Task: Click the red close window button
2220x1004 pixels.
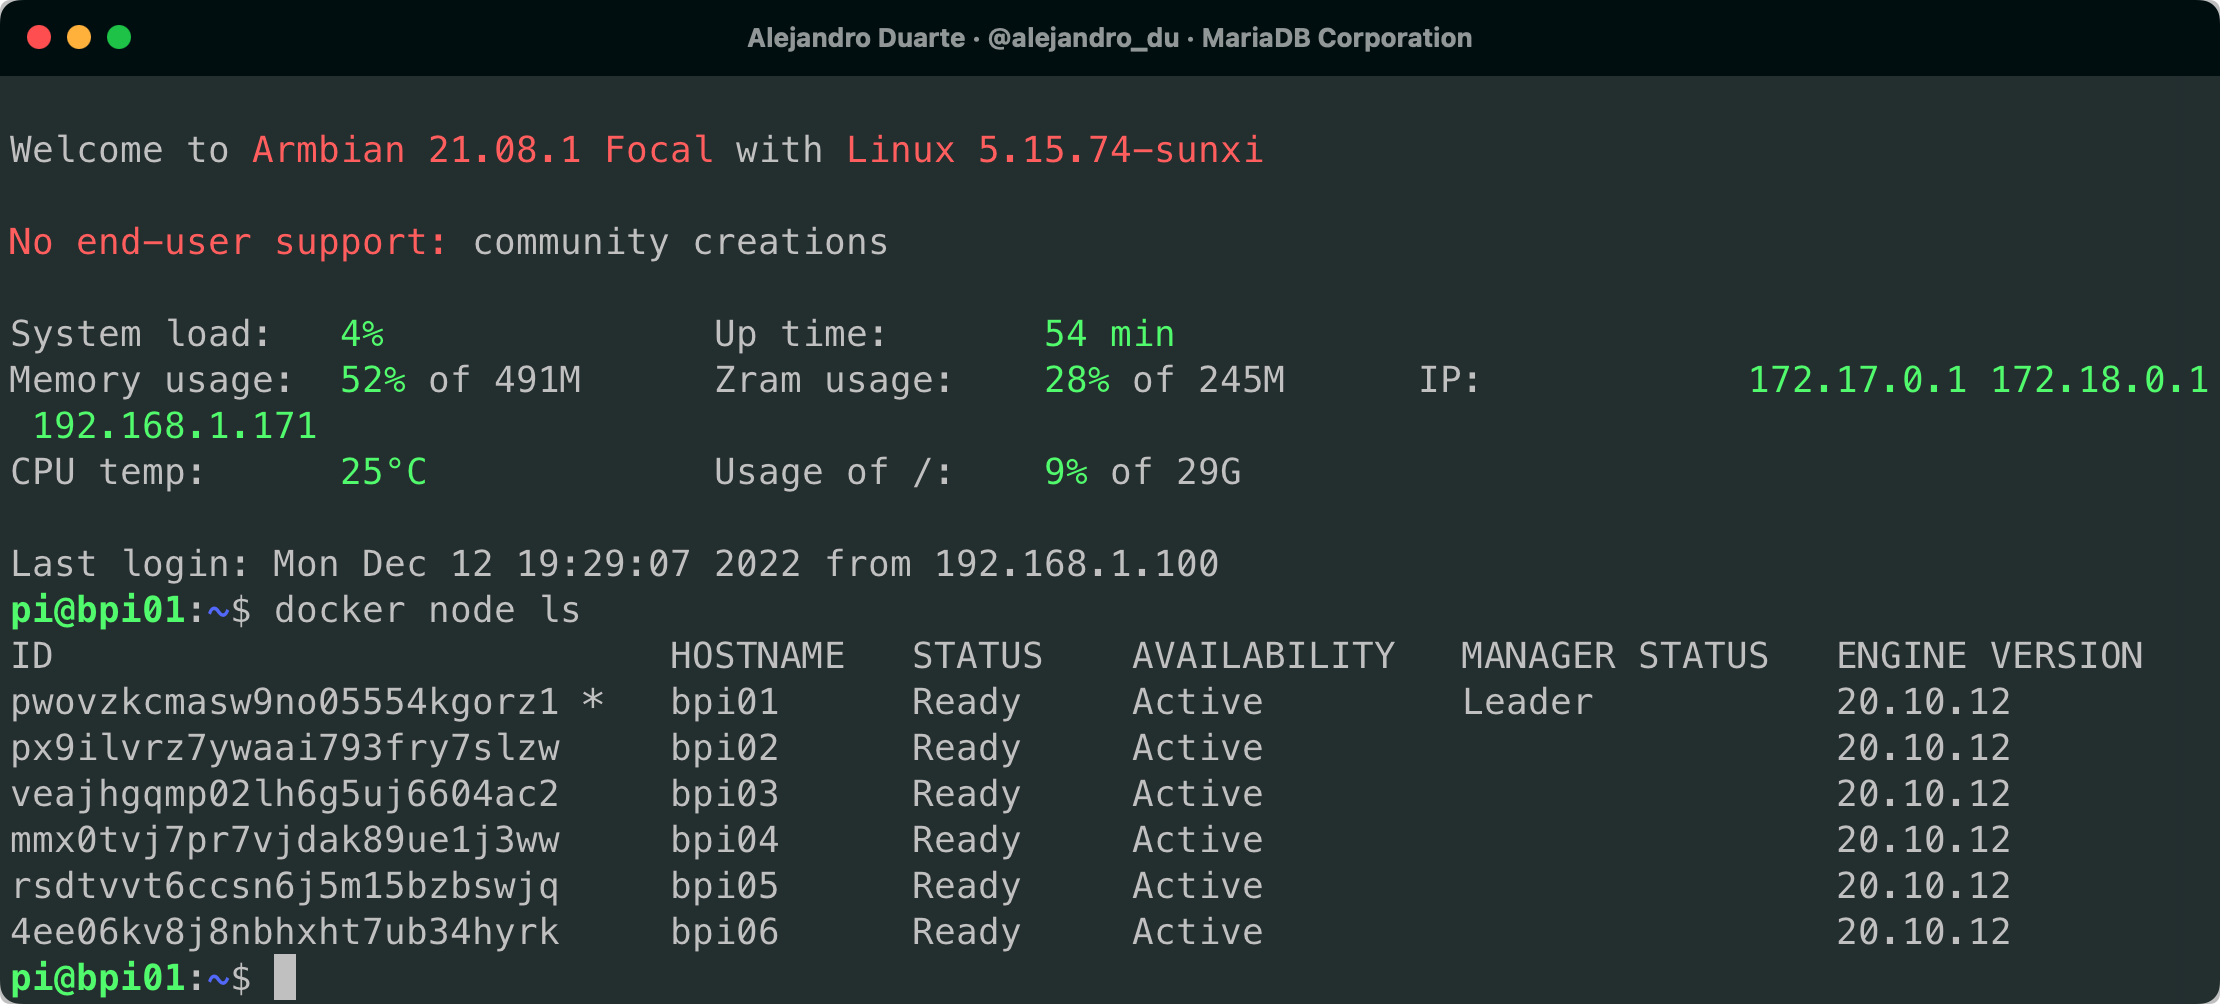Action: (x=39, y=38)
